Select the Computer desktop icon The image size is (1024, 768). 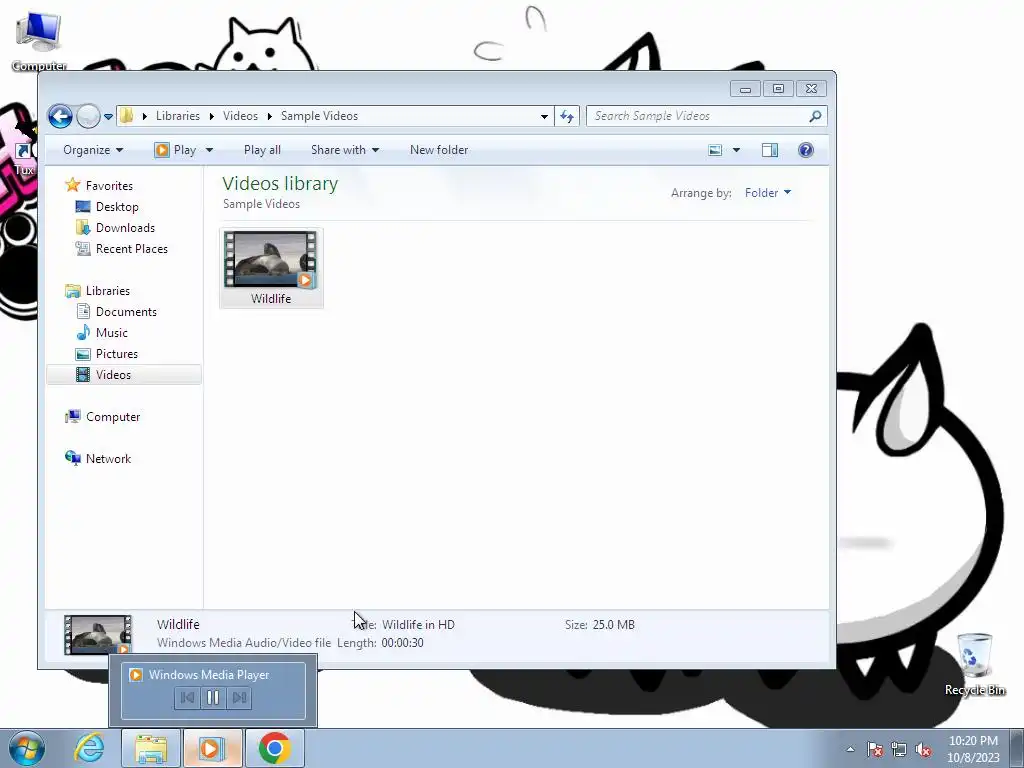click(39, 41)
